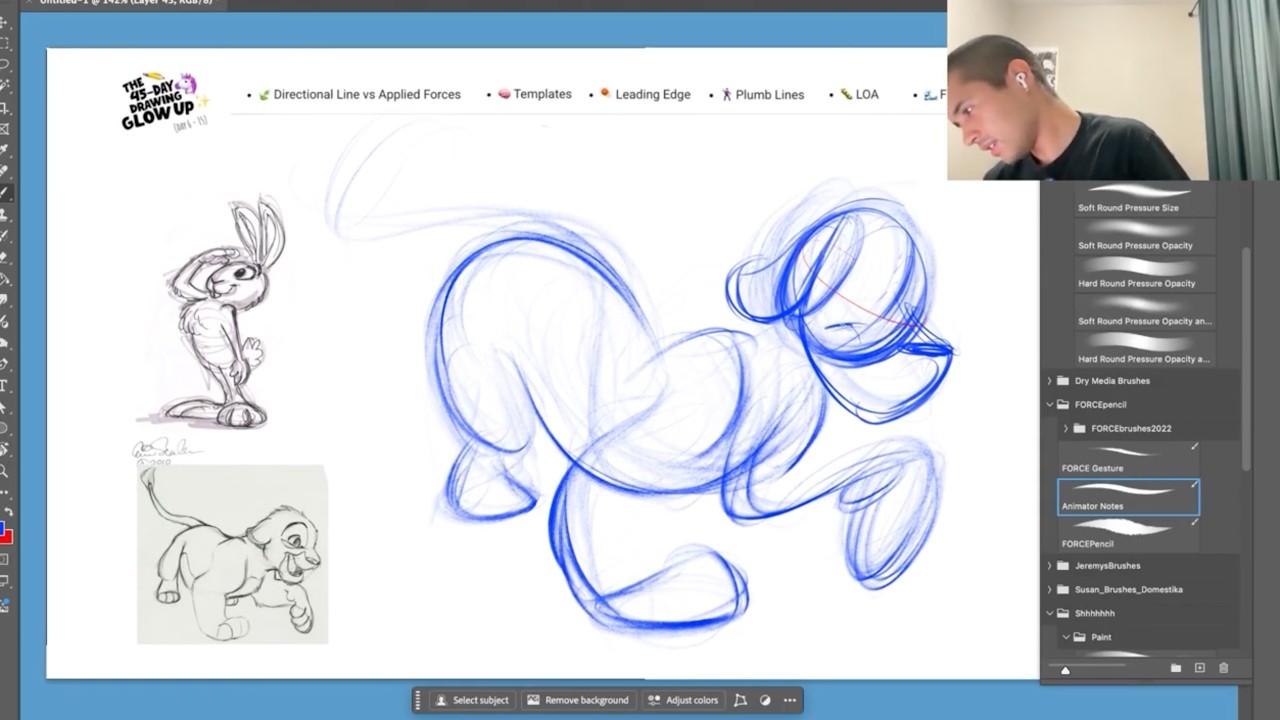Collapse the FORCEpencil folder
This screenshot has width=1280, height=720.
[1049, 405]
